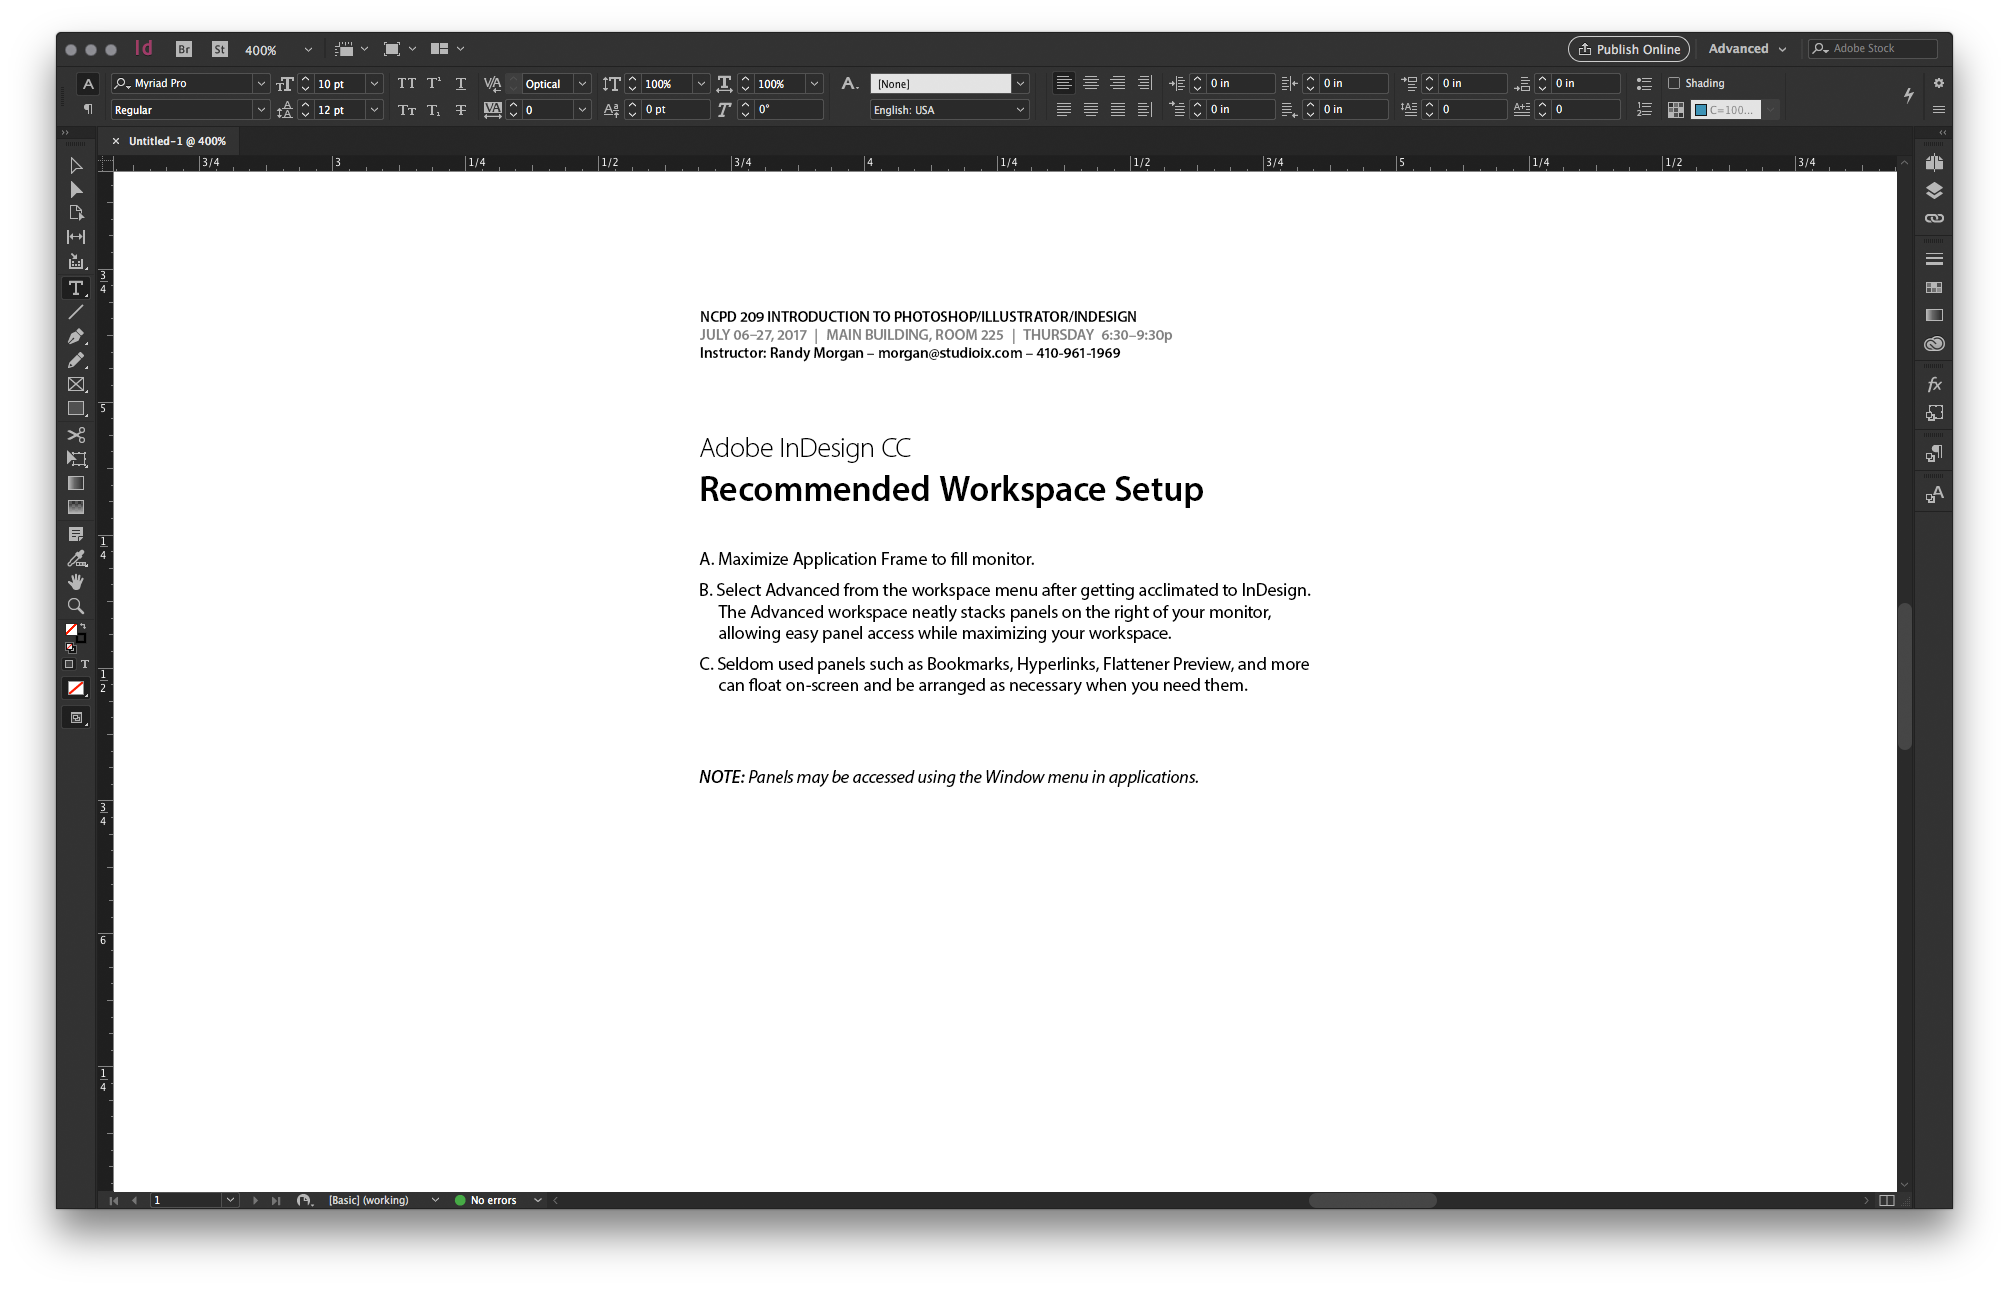
Task: Open the Screen Mode menu
Action: pos(399,49)
